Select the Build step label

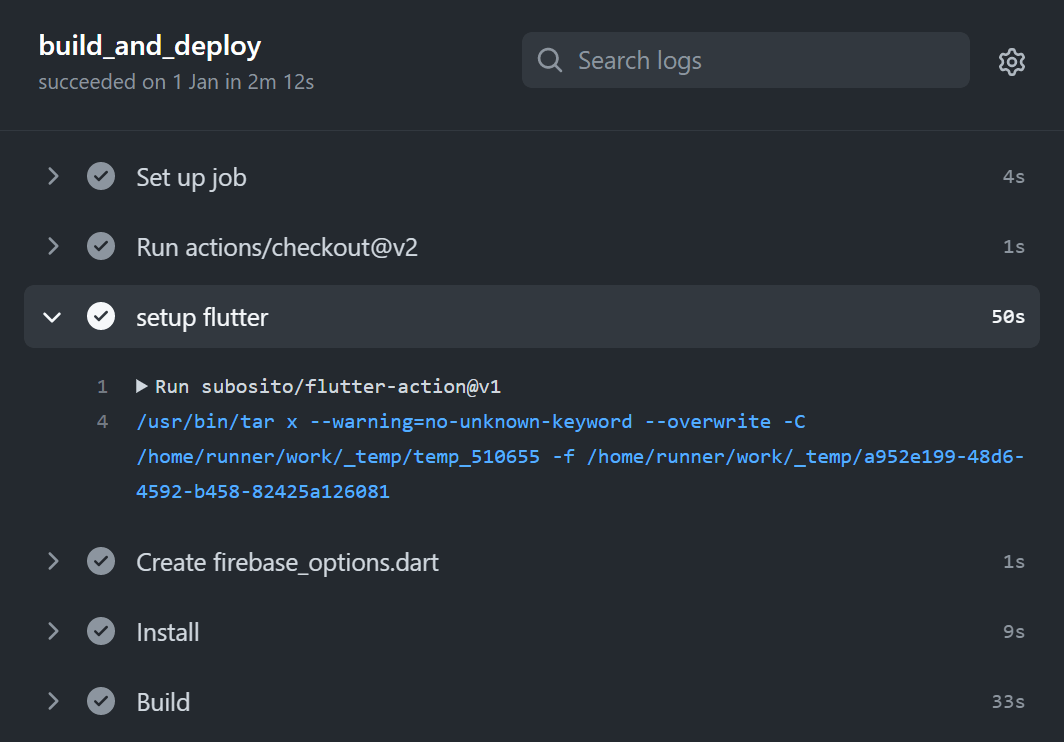(x=164, y=702)
